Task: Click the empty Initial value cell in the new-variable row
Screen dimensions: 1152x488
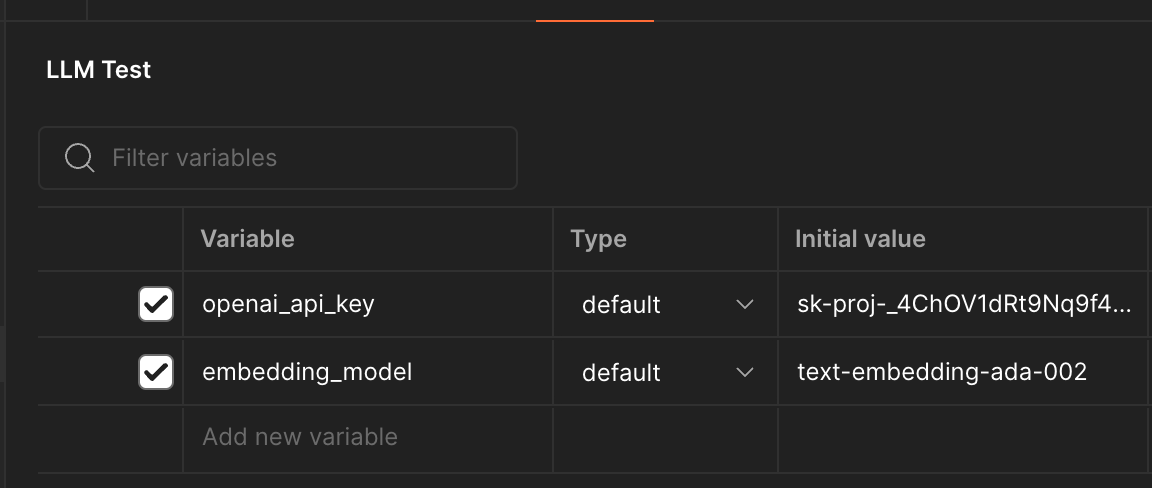Action: coord(962,437)
